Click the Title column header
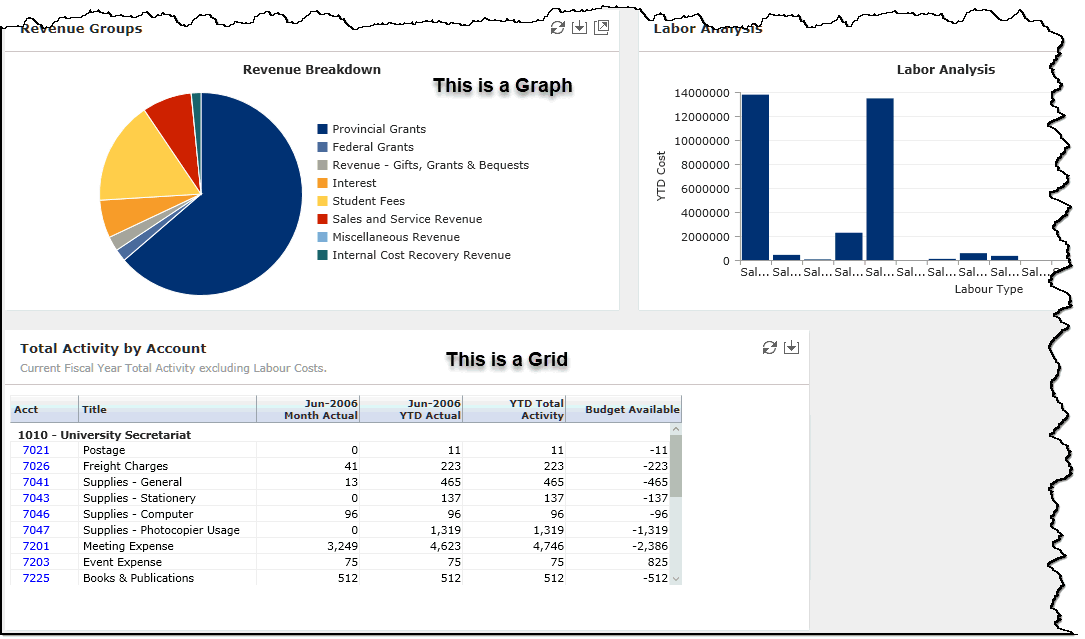The height and width of the screenshot is (639, 1085). pos(95,409)
